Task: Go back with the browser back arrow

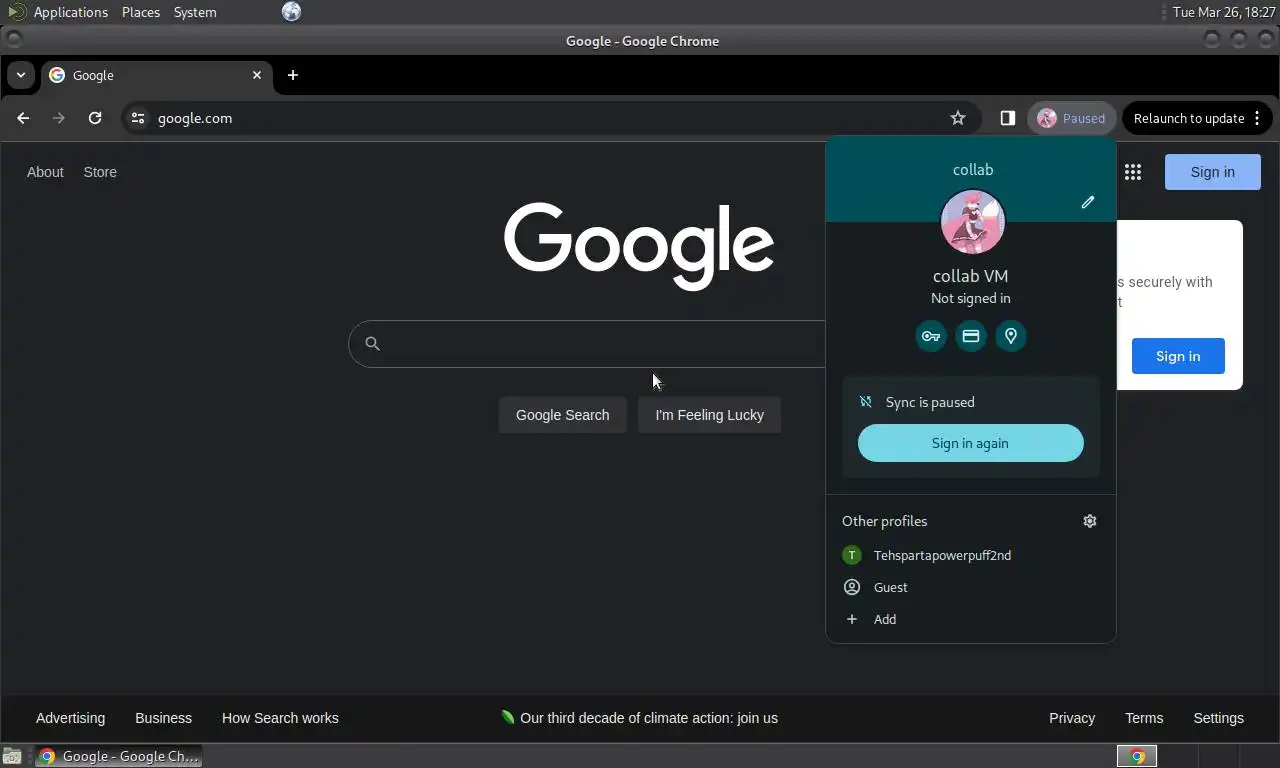Action: click(23, 118)
